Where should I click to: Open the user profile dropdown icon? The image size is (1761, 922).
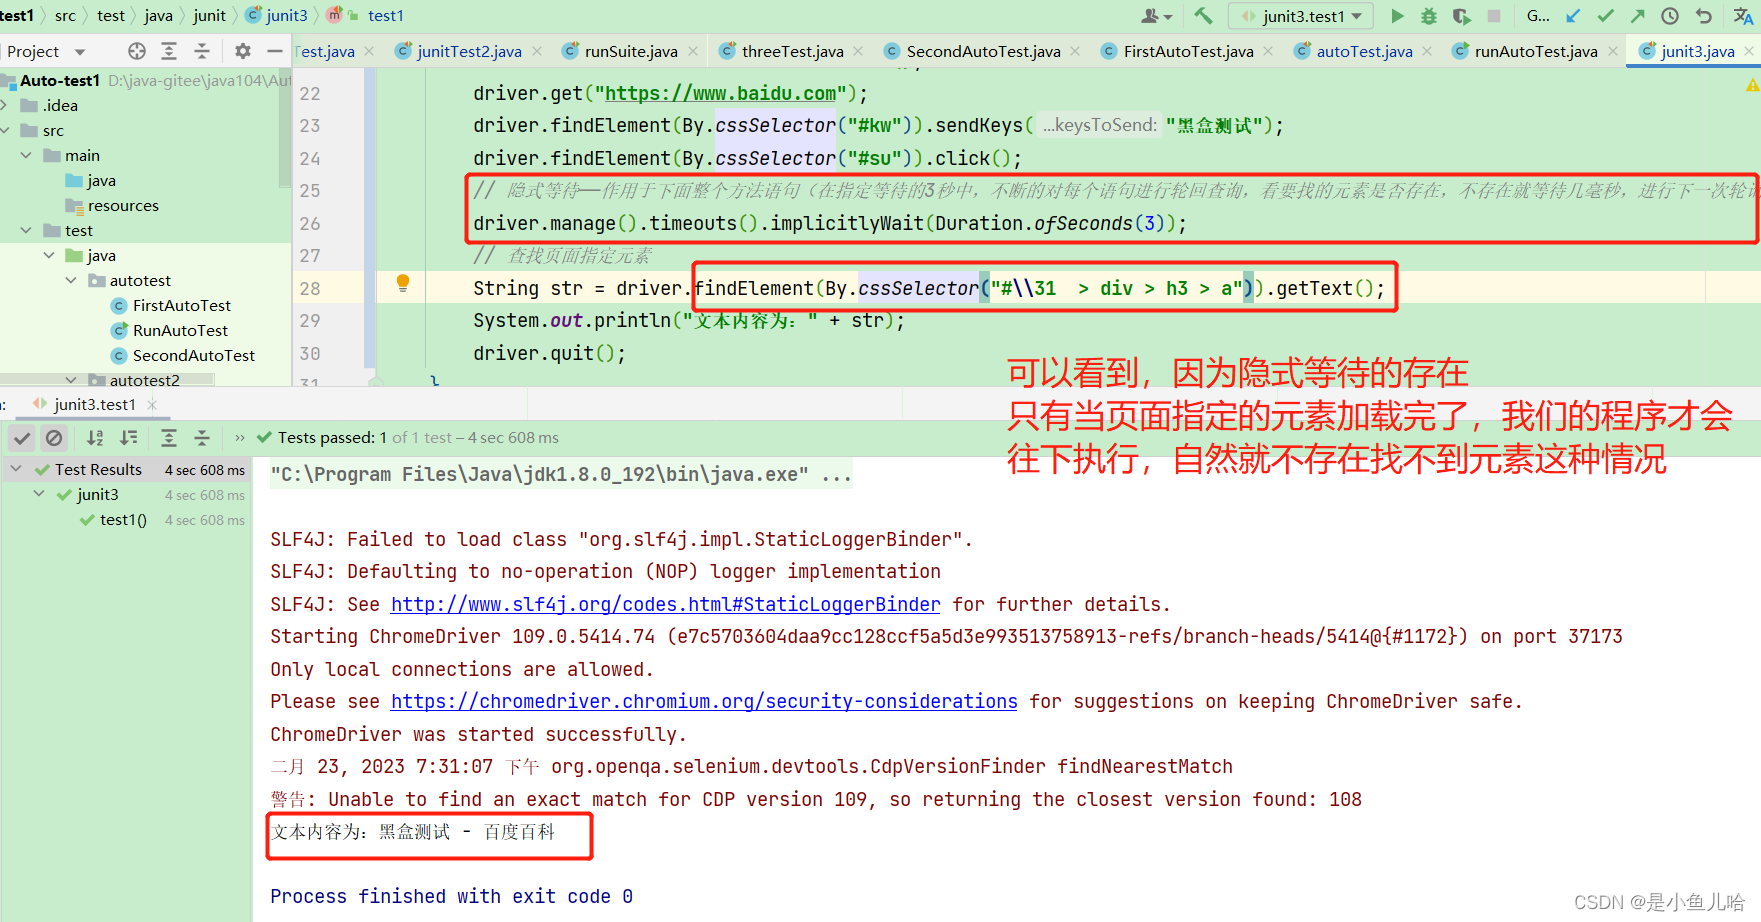1157,16
